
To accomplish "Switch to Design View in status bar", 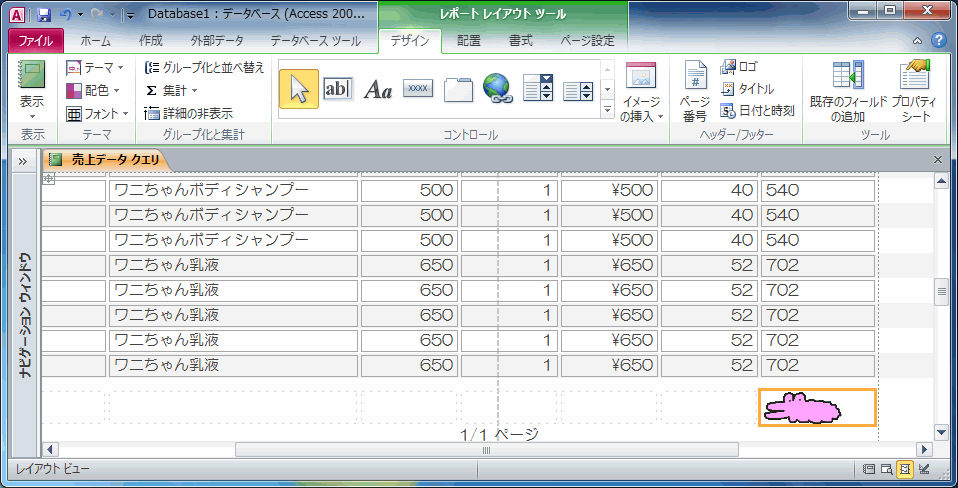I will pyautogui.click(x=924, y=469).
